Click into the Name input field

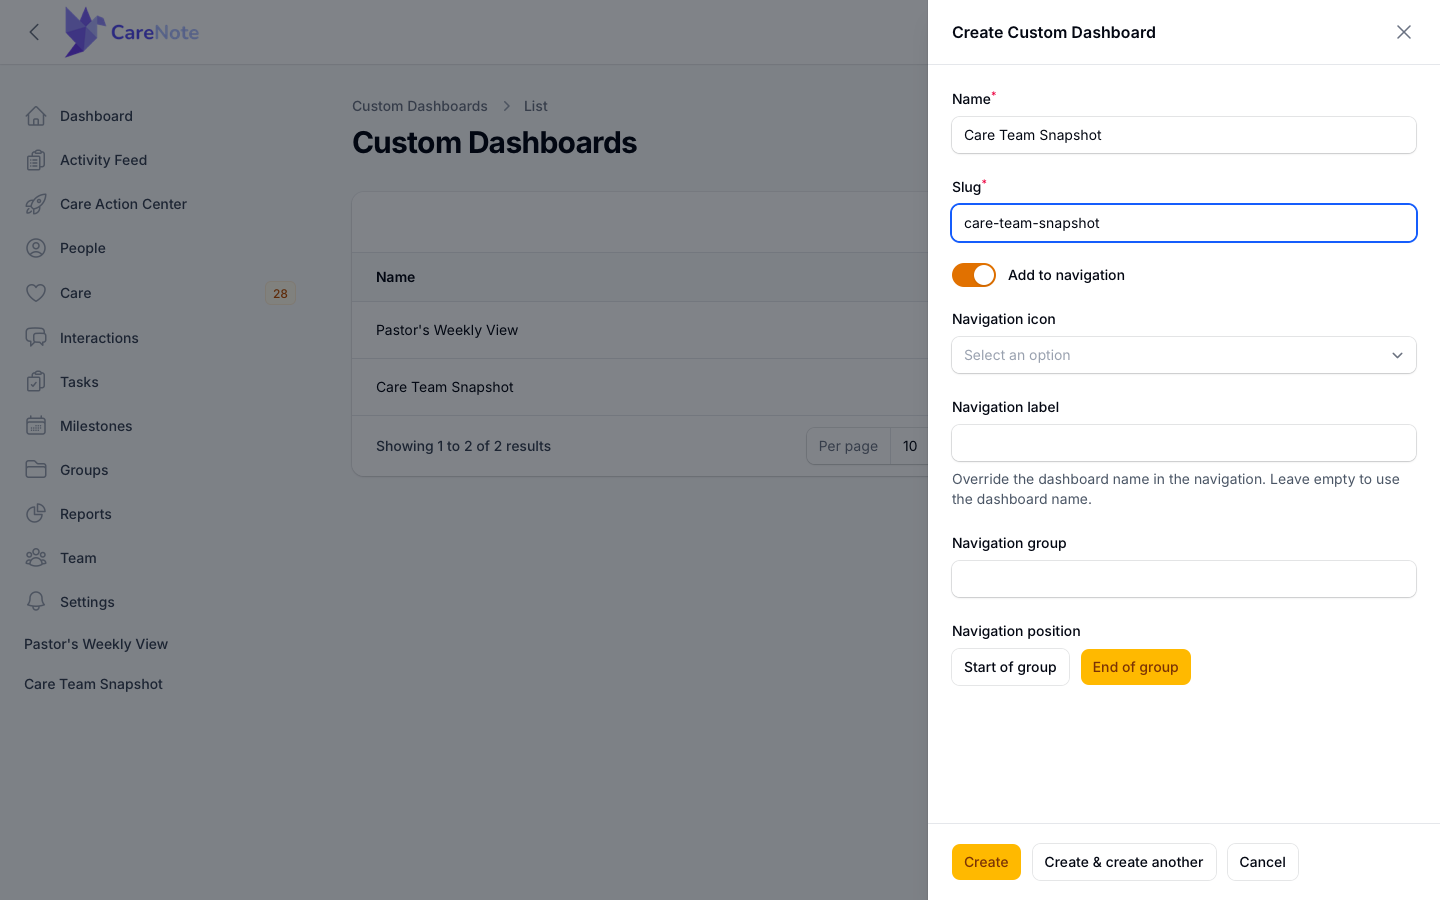coord(1184,135)
